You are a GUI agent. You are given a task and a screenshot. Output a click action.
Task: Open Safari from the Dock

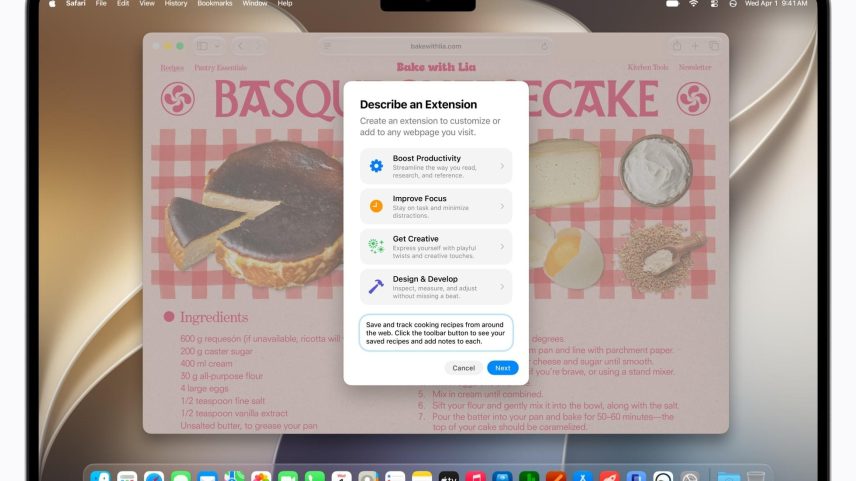[154, 477]
